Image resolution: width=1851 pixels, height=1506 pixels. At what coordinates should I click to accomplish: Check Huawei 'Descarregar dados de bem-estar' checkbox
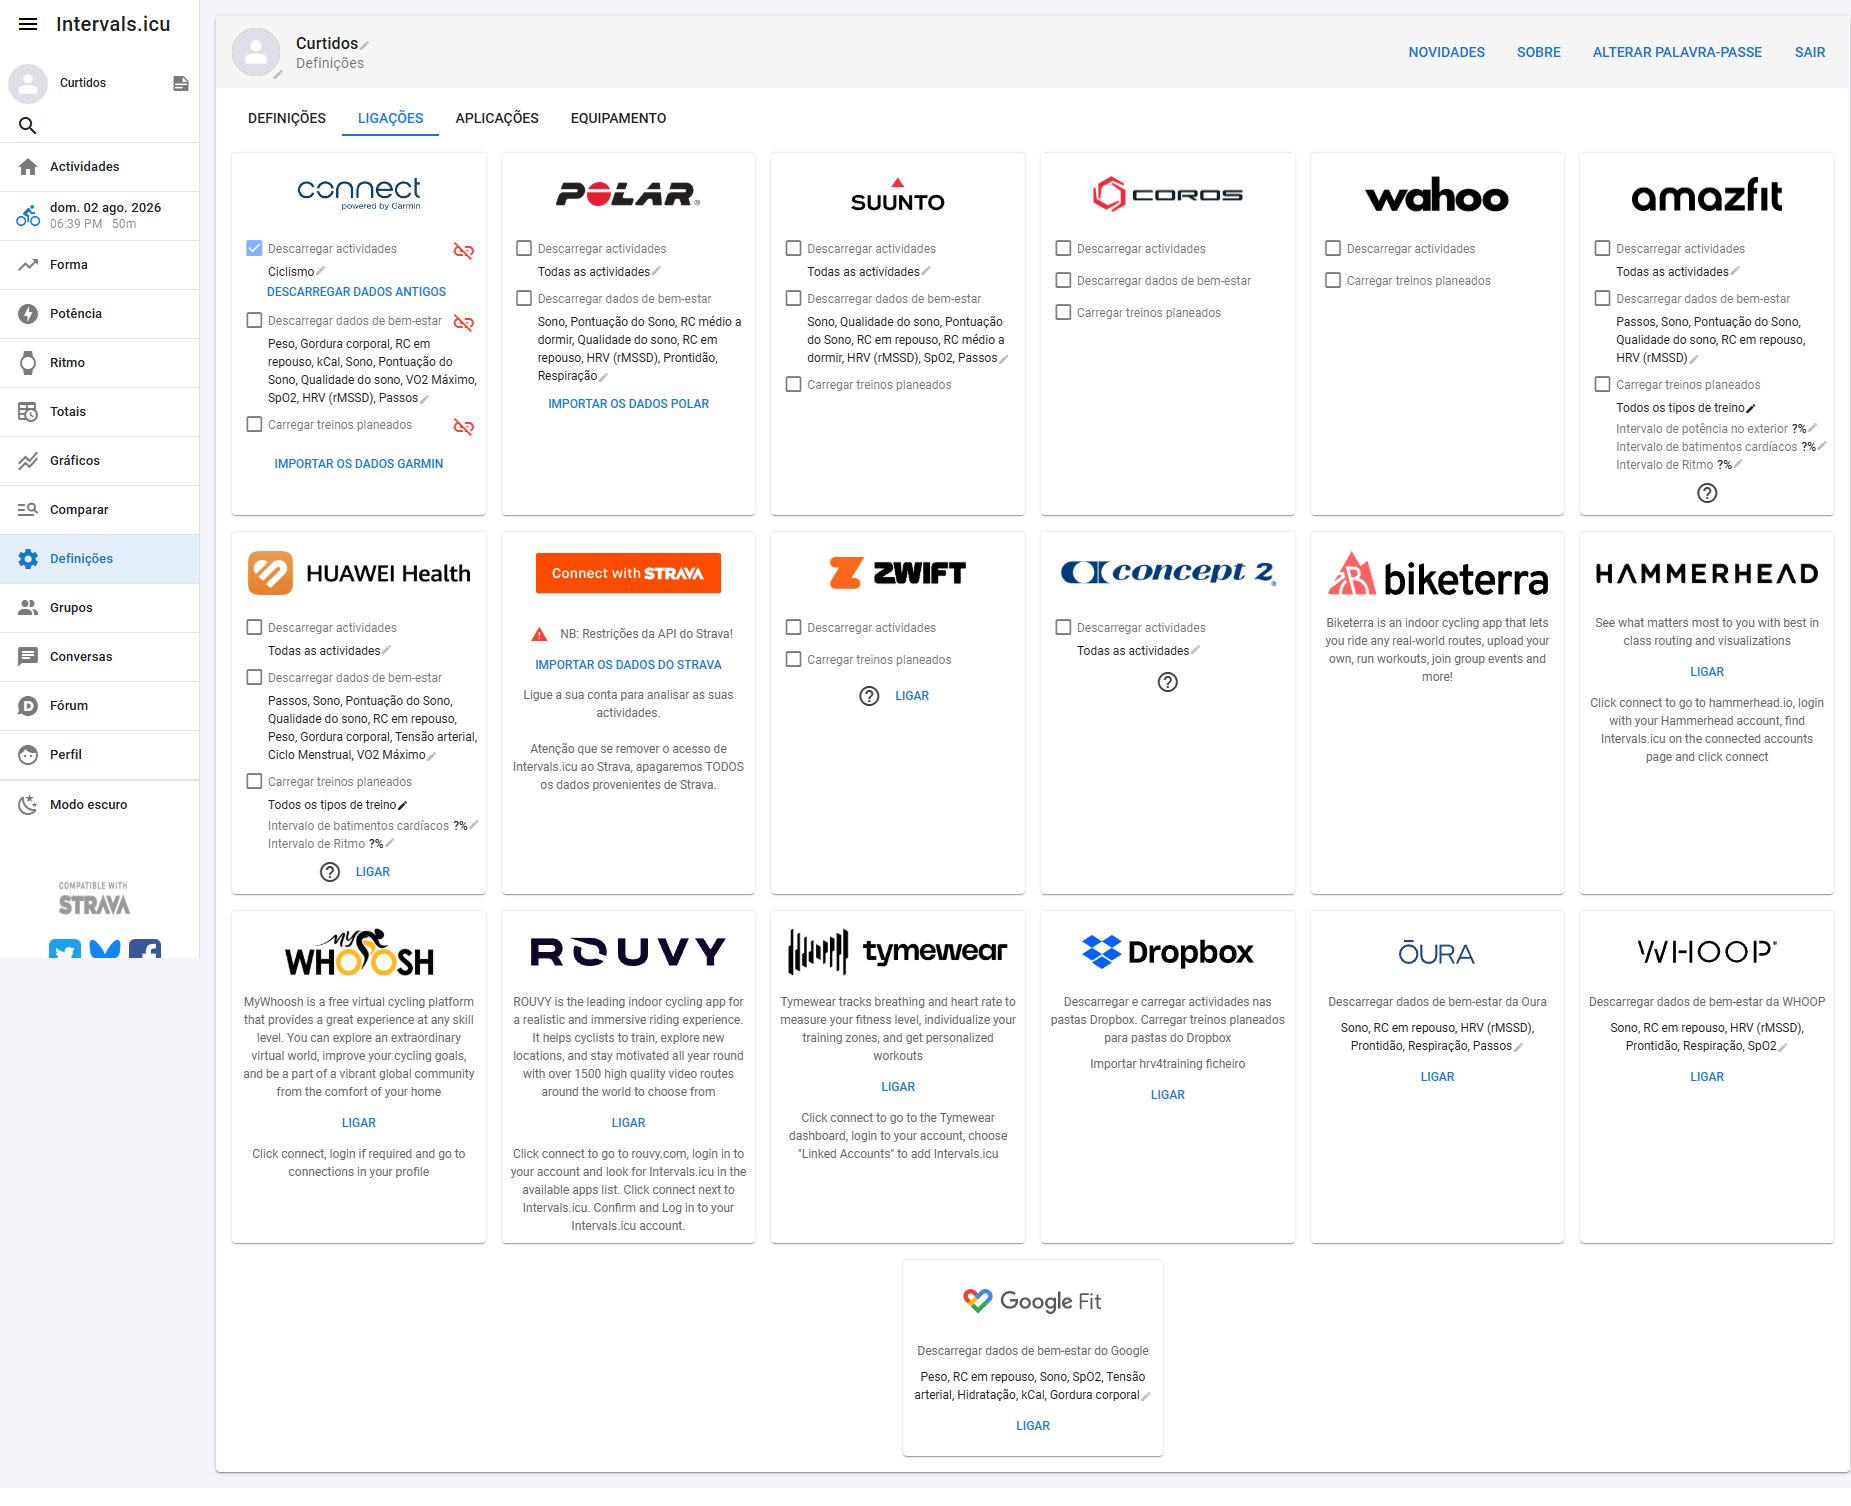click(x=255, y=677)
